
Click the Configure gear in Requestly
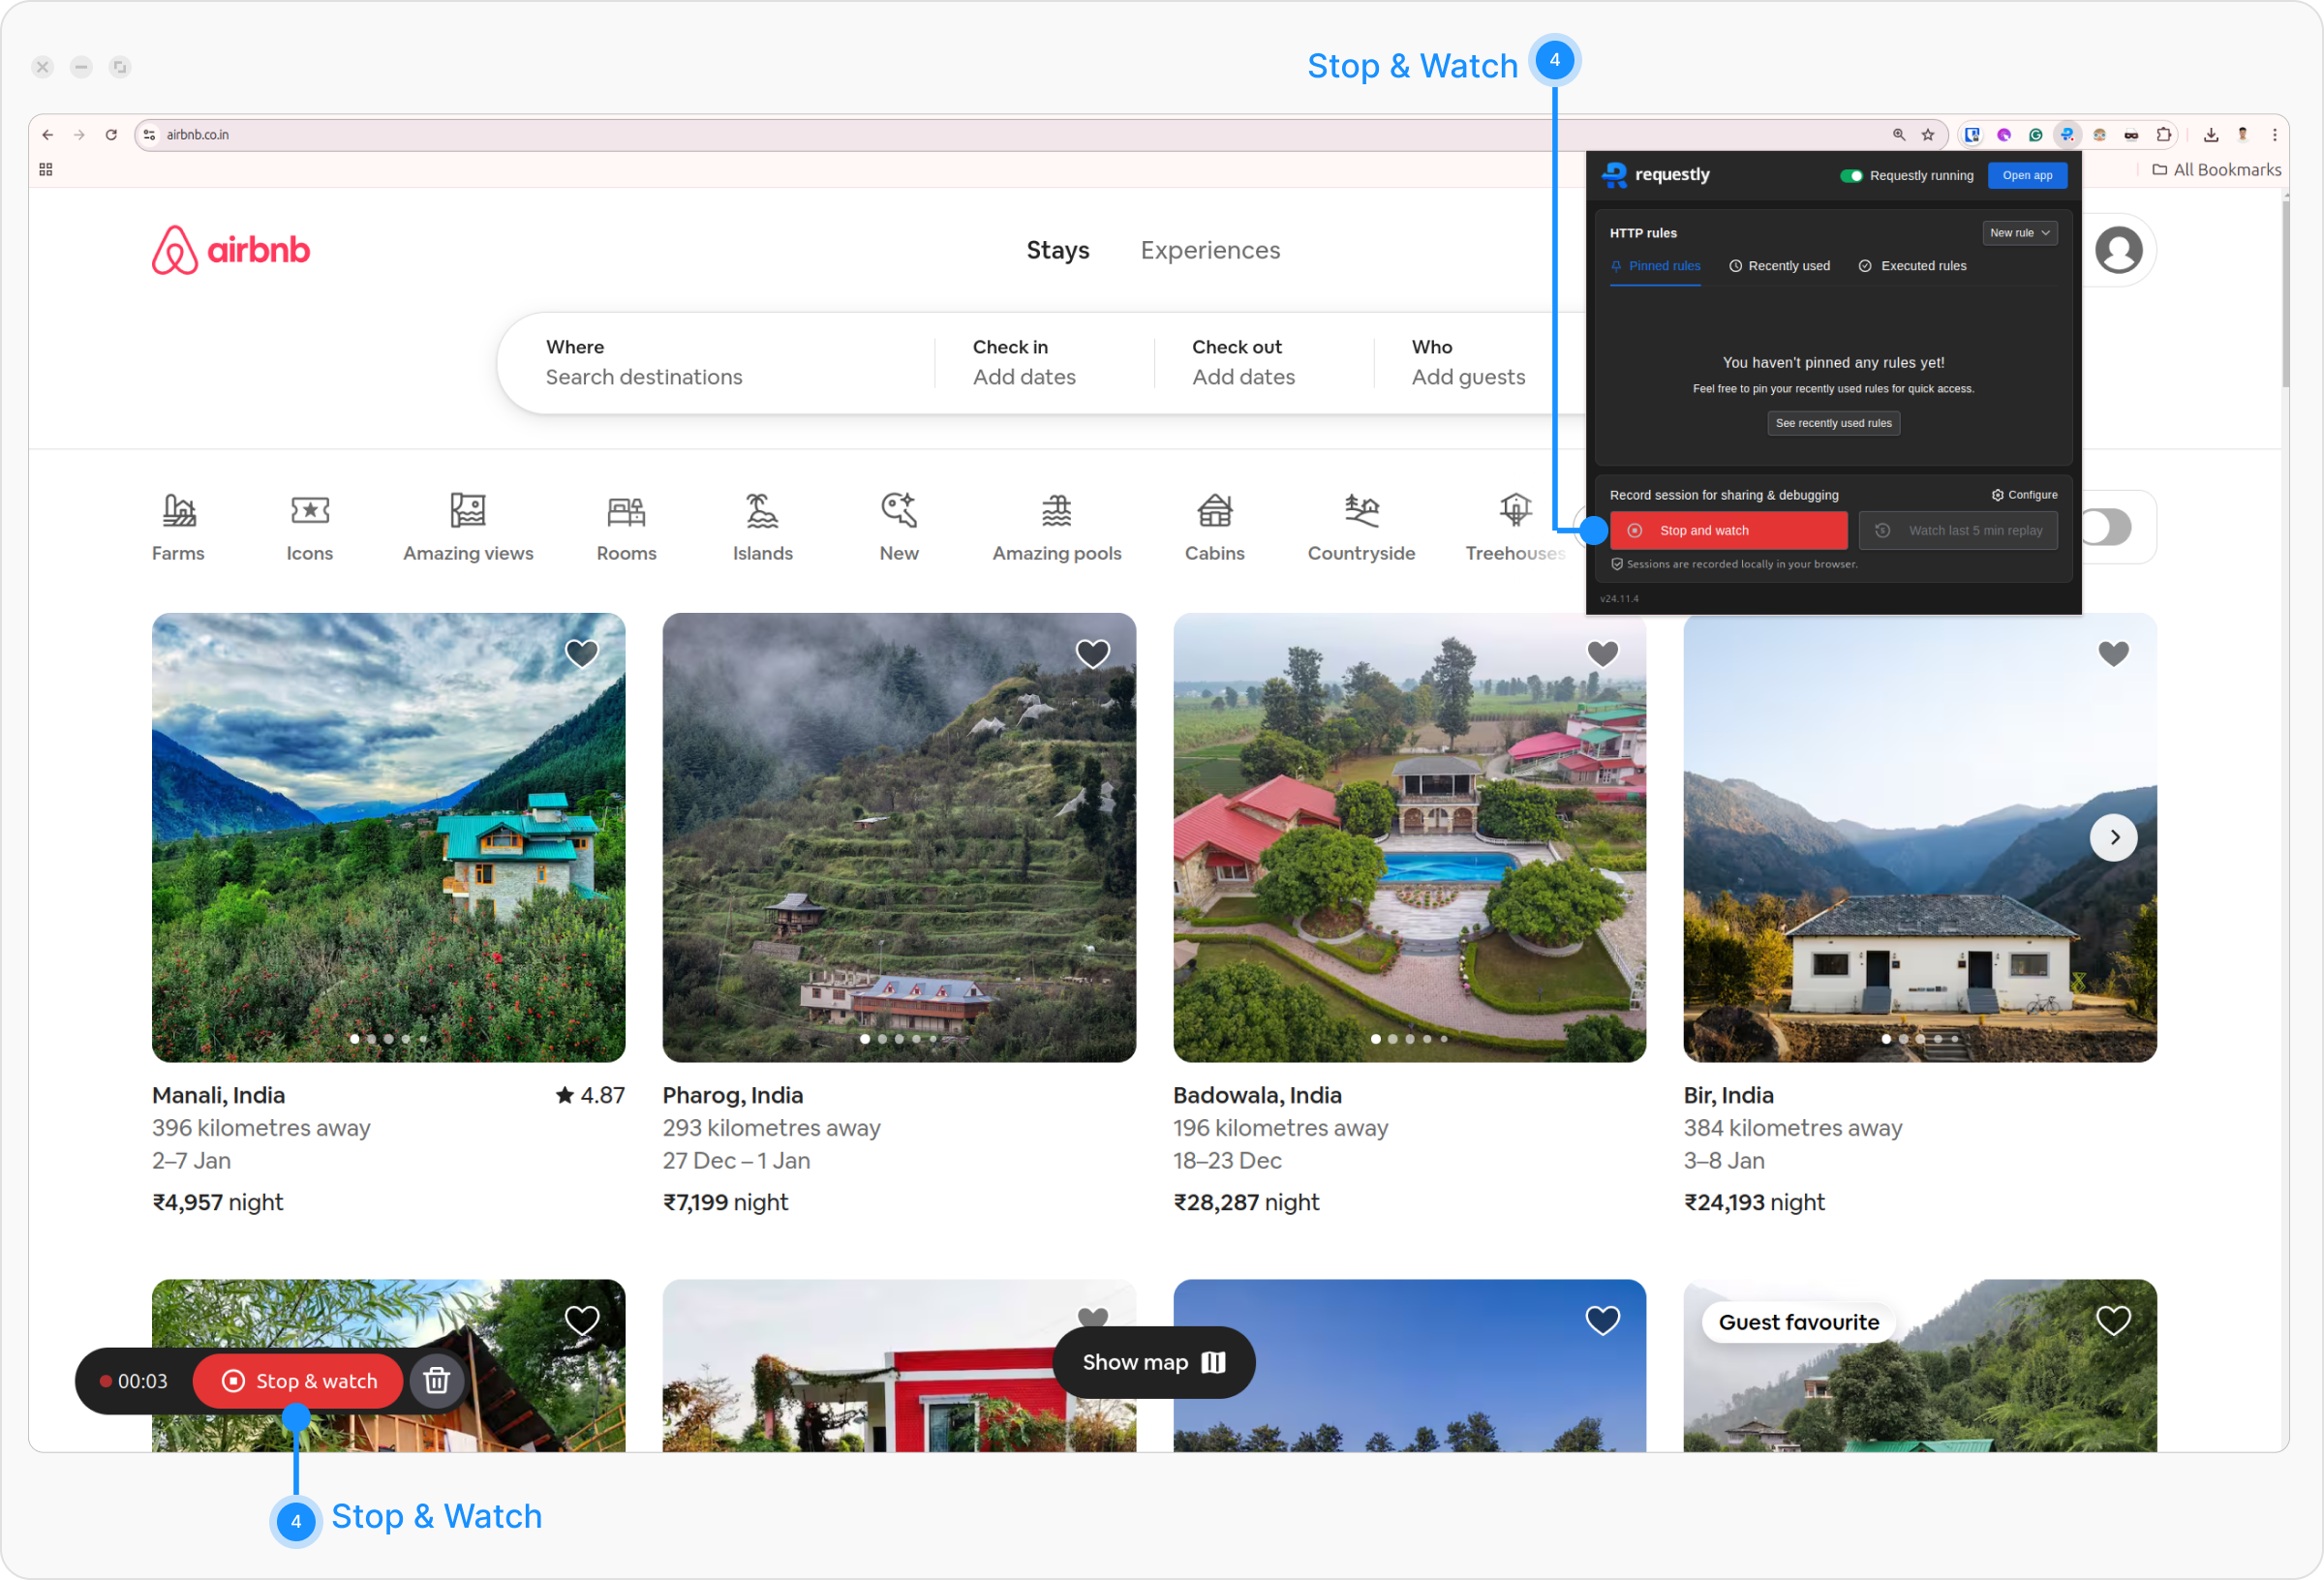[2024, 495]
